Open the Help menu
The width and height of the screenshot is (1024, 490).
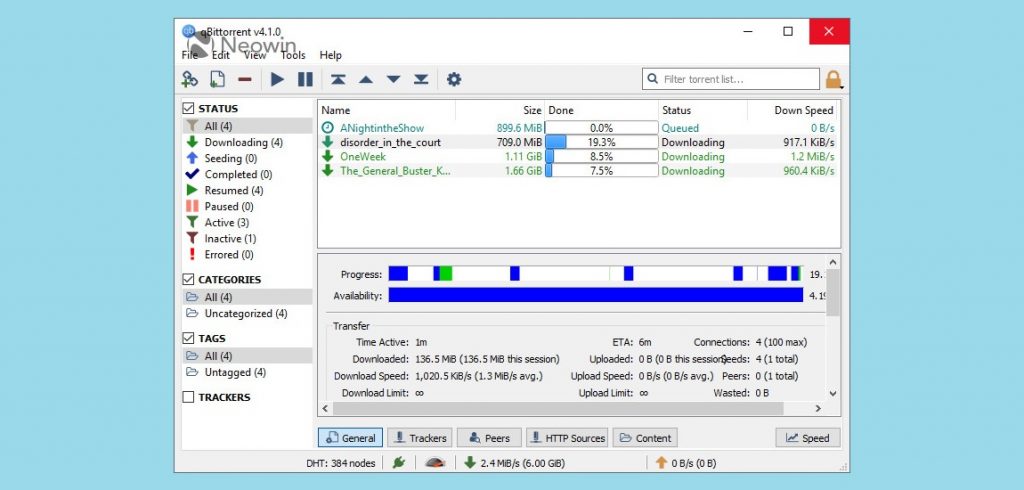(x=330, y=56)
